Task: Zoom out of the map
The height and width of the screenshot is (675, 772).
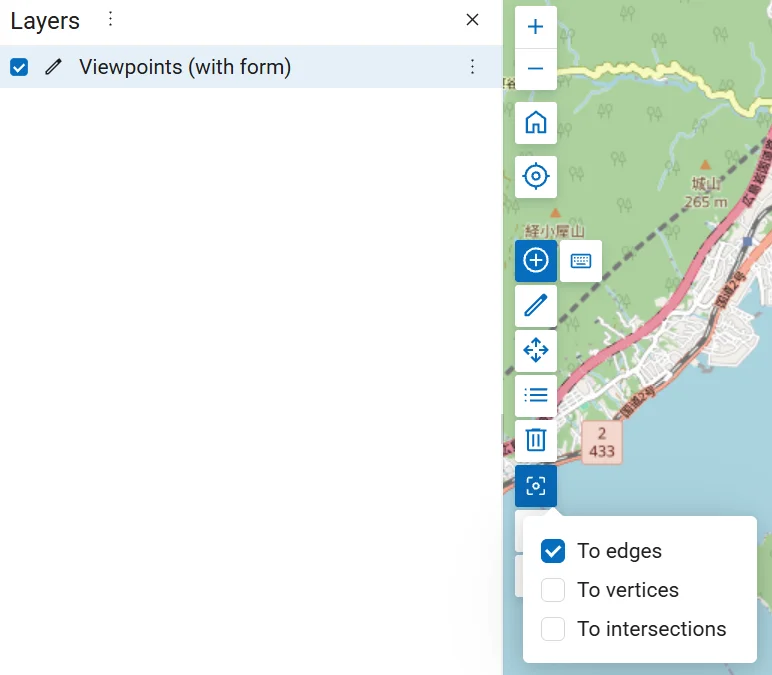Action: 536,69
